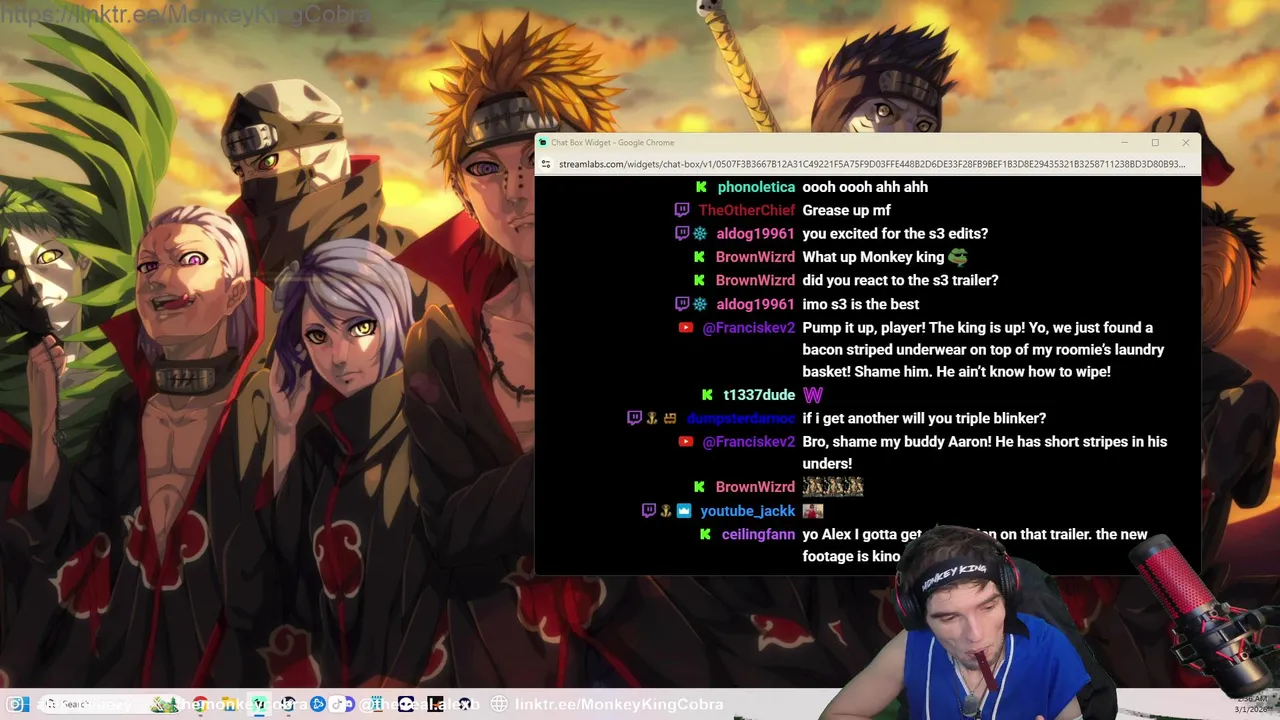Click the Kick badge beside ceilingfann
The height and width of the screenshot is (720, 1280).
click(x=706, y=534)
